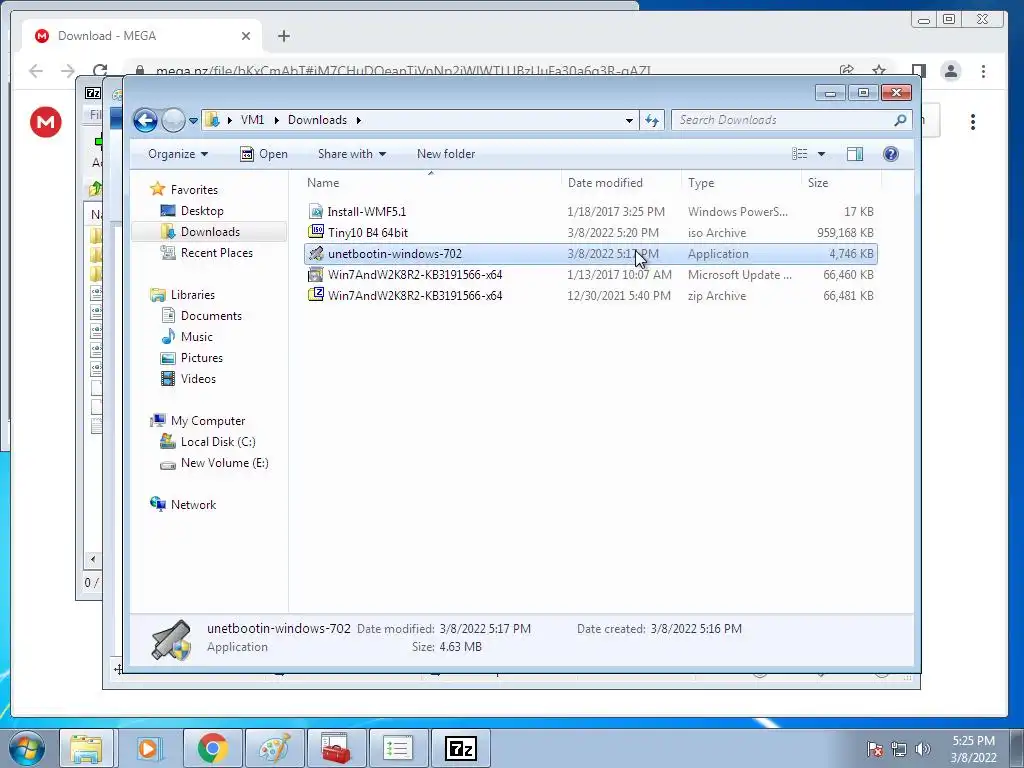1024x768 pixels.
Task: Click the zip archive file icon
Action: click(x=316, y=295)
